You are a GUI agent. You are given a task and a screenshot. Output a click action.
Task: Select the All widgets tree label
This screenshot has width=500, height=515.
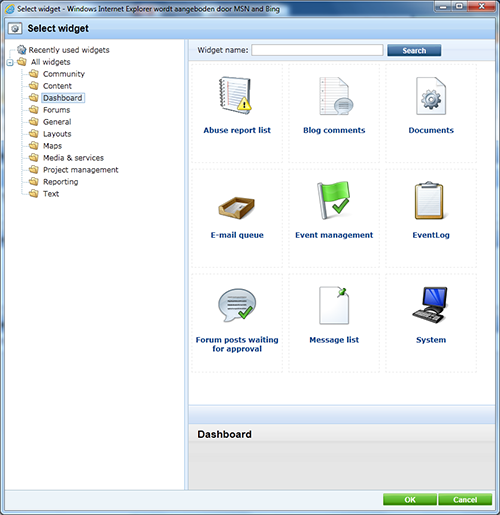[x=51, y=62]
